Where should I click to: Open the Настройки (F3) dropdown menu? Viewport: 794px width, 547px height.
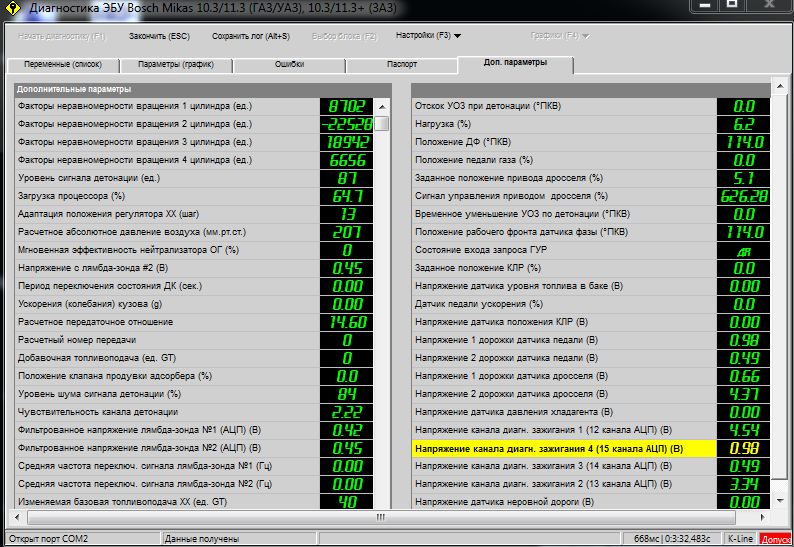click(428, 35)
